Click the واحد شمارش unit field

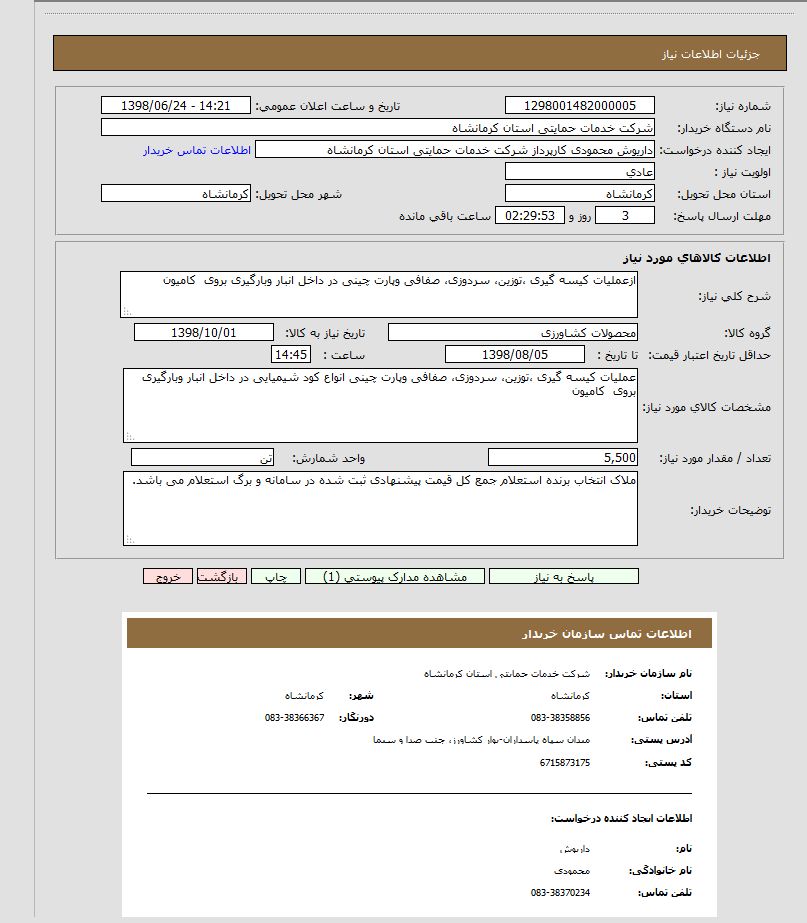202,458
